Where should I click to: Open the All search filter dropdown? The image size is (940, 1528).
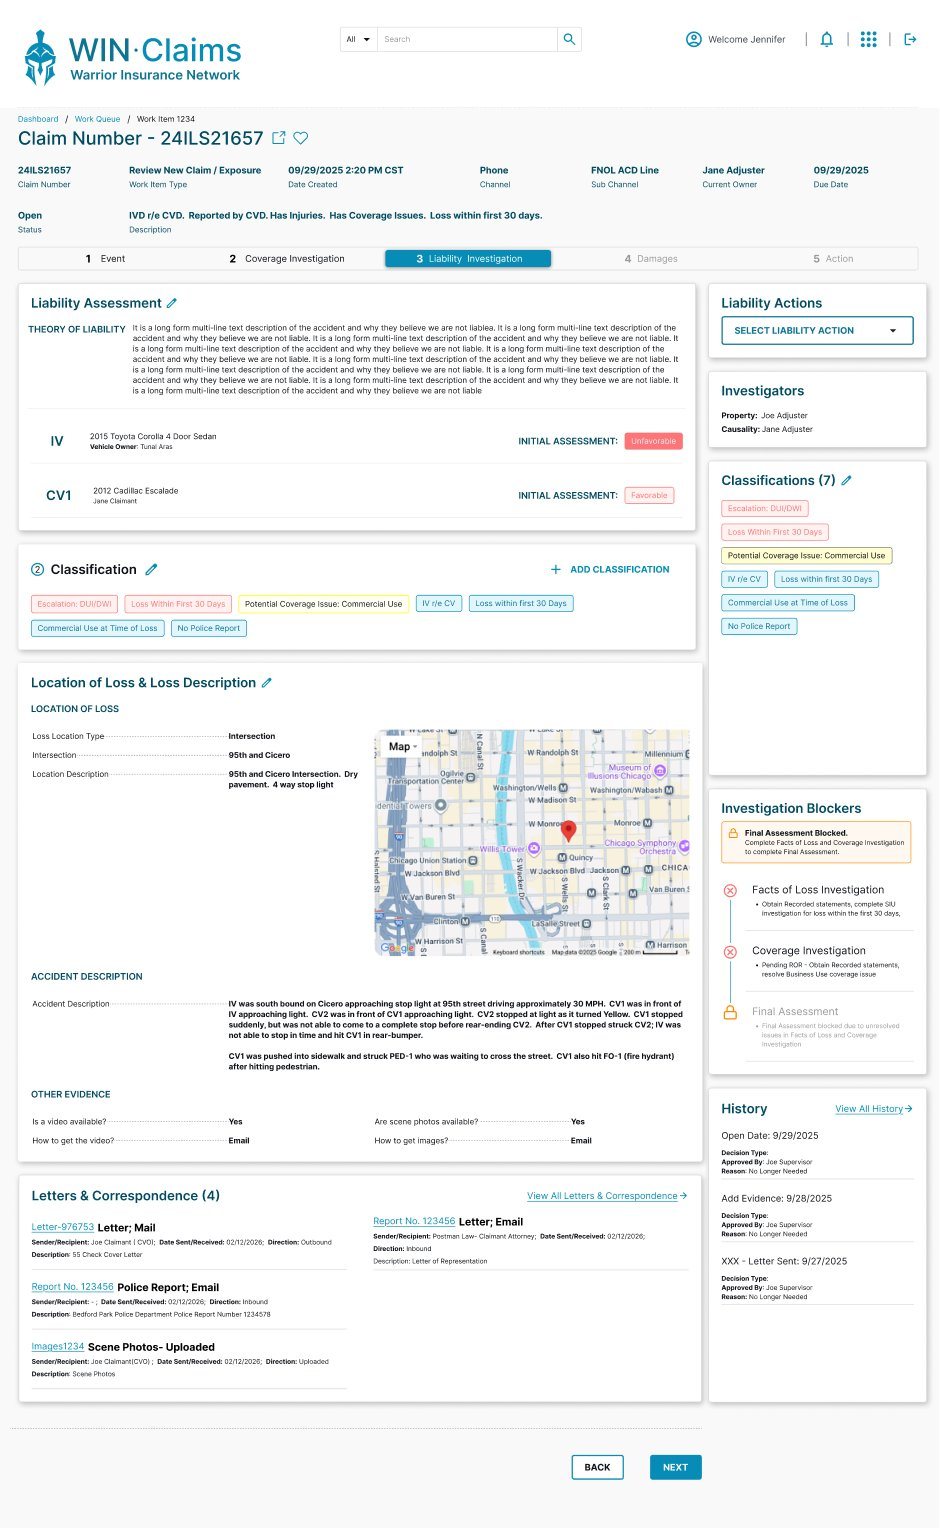tap(358, 39)
